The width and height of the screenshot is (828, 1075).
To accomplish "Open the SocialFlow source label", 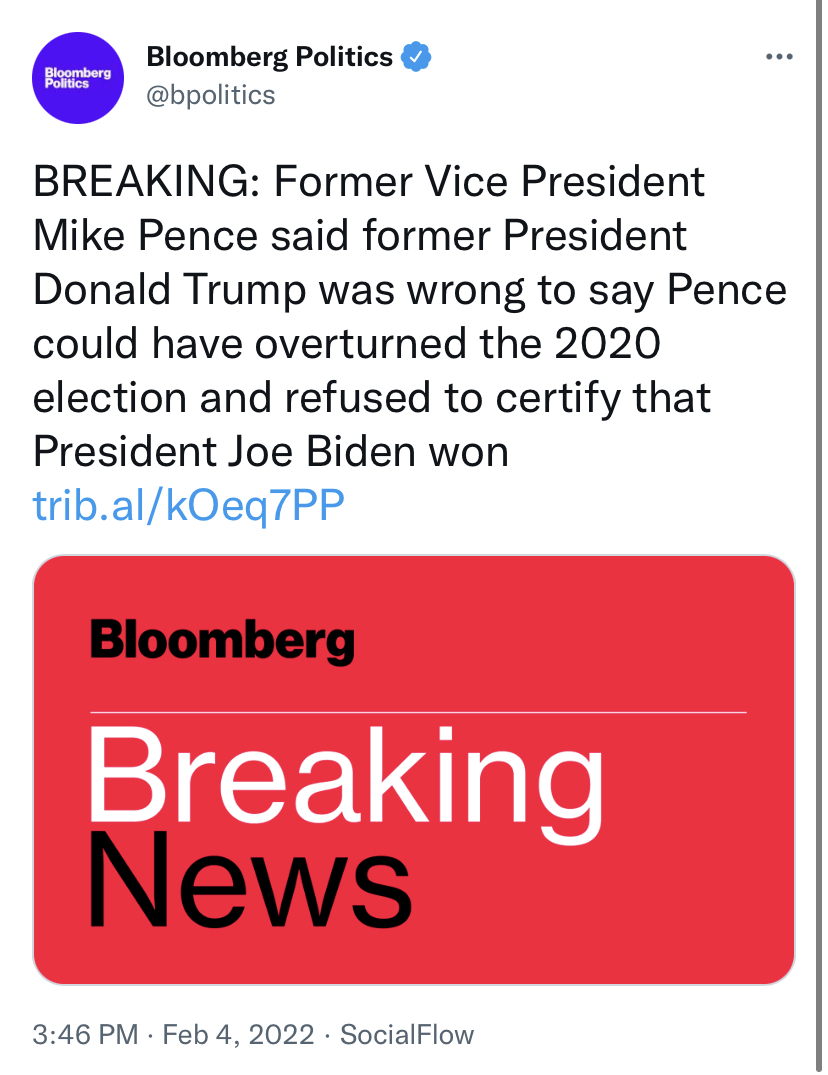I will tap(407, 1035).
